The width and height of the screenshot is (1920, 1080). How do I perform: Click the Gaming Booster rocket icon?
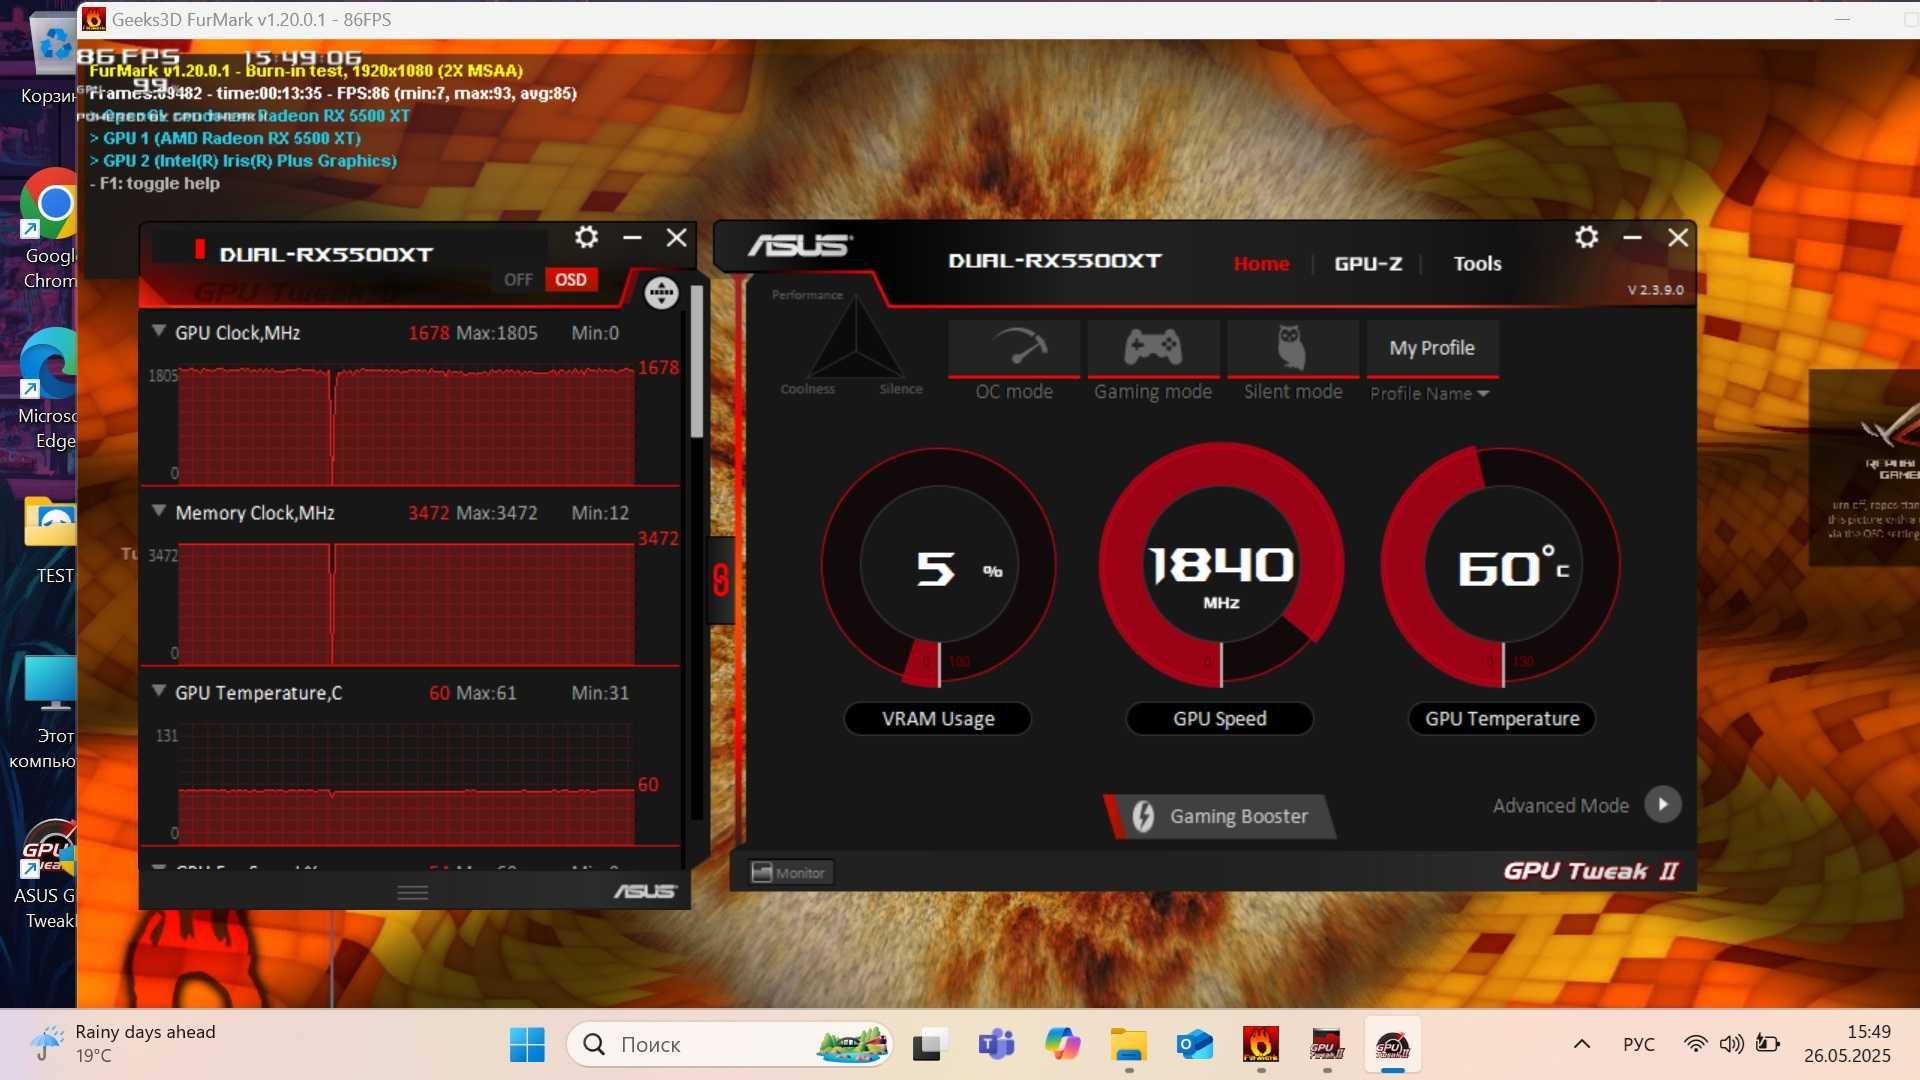[1143, 816]
